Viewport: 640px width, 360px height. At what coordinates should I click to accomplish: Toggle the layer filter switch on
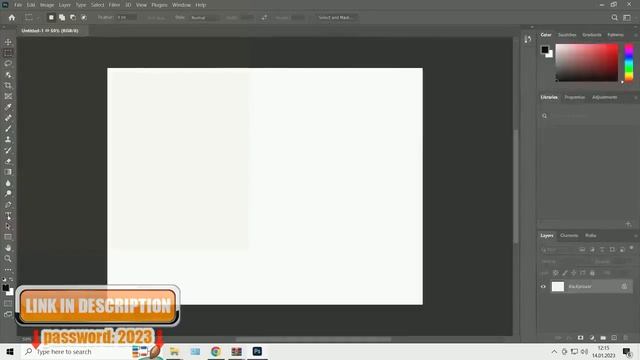point(631,248)
